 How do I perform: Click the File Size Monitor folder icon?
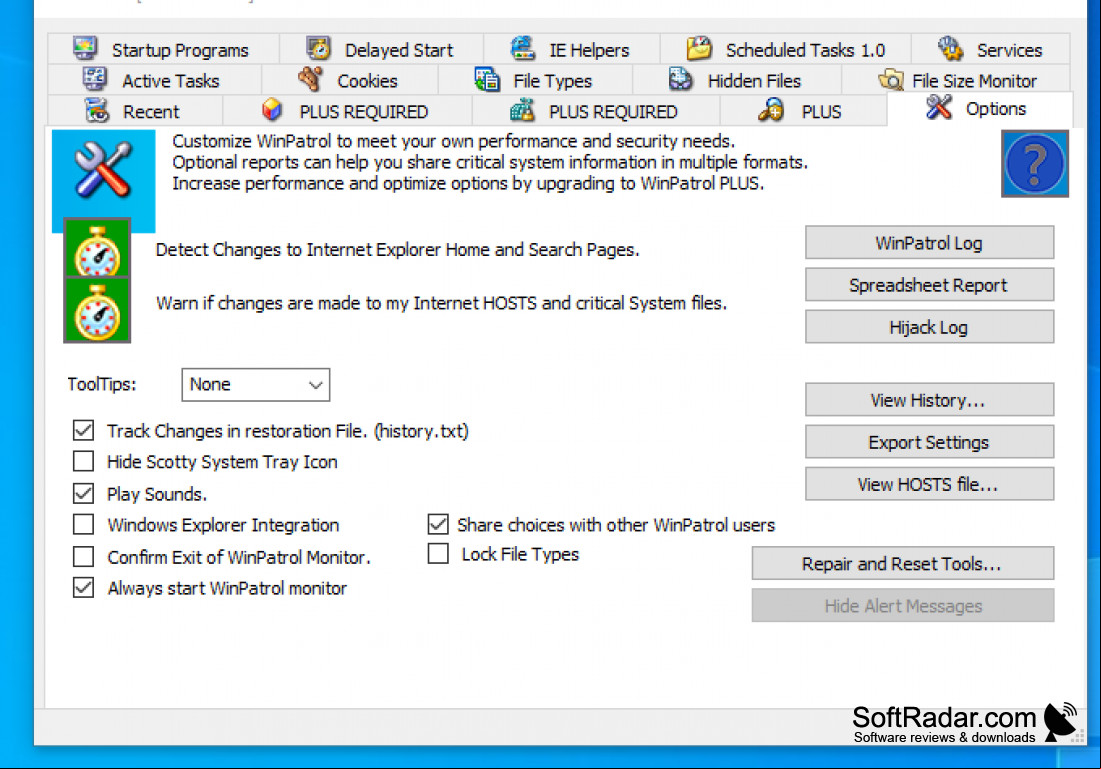point(891,79)
